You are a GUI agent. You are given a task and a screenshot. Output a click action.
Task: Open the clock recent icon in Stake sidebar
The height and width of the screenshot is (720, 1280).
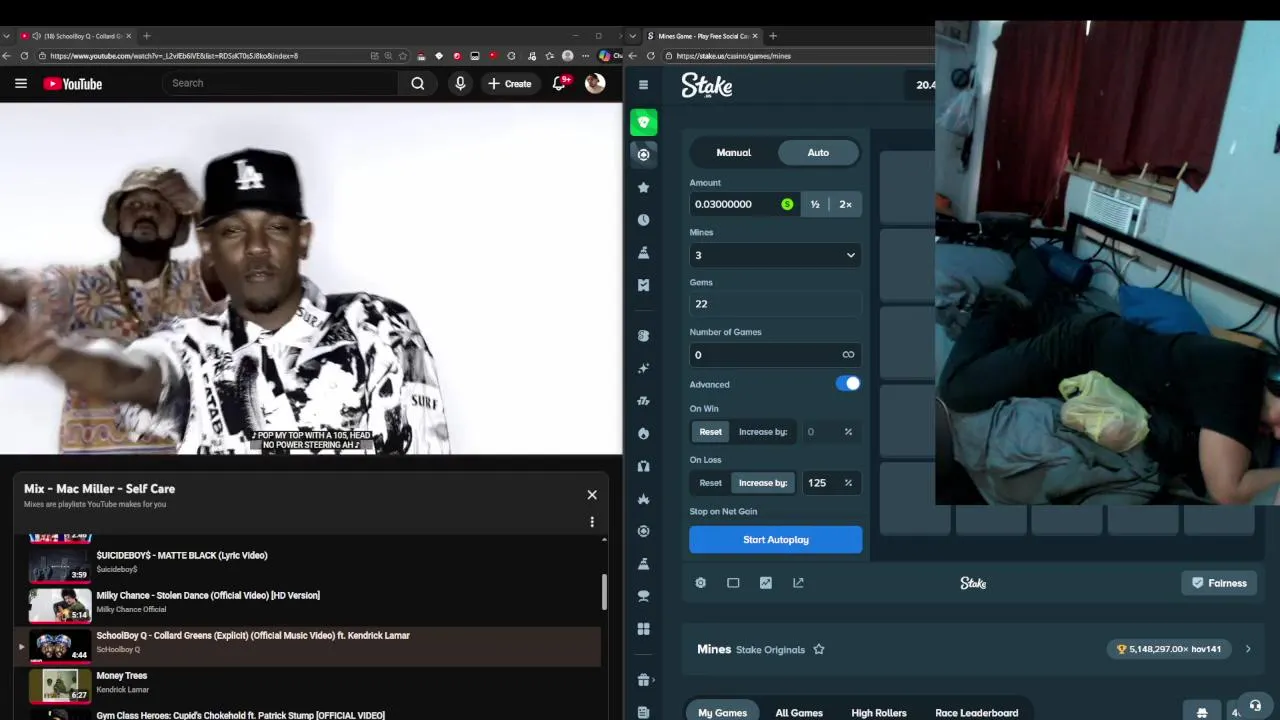click(x=643, y=220)
